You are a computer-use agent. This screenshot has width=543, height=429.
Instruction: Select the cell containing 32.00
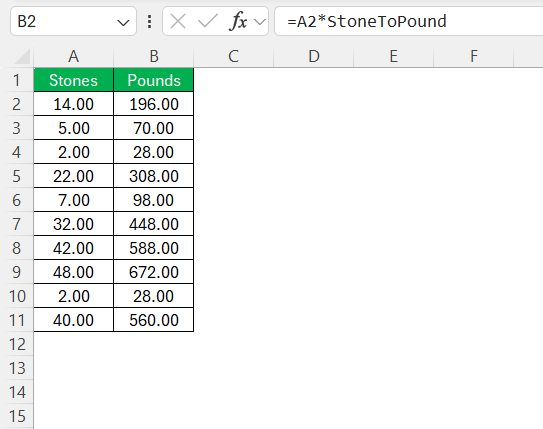pyautogui.click(x=73, y=224)
